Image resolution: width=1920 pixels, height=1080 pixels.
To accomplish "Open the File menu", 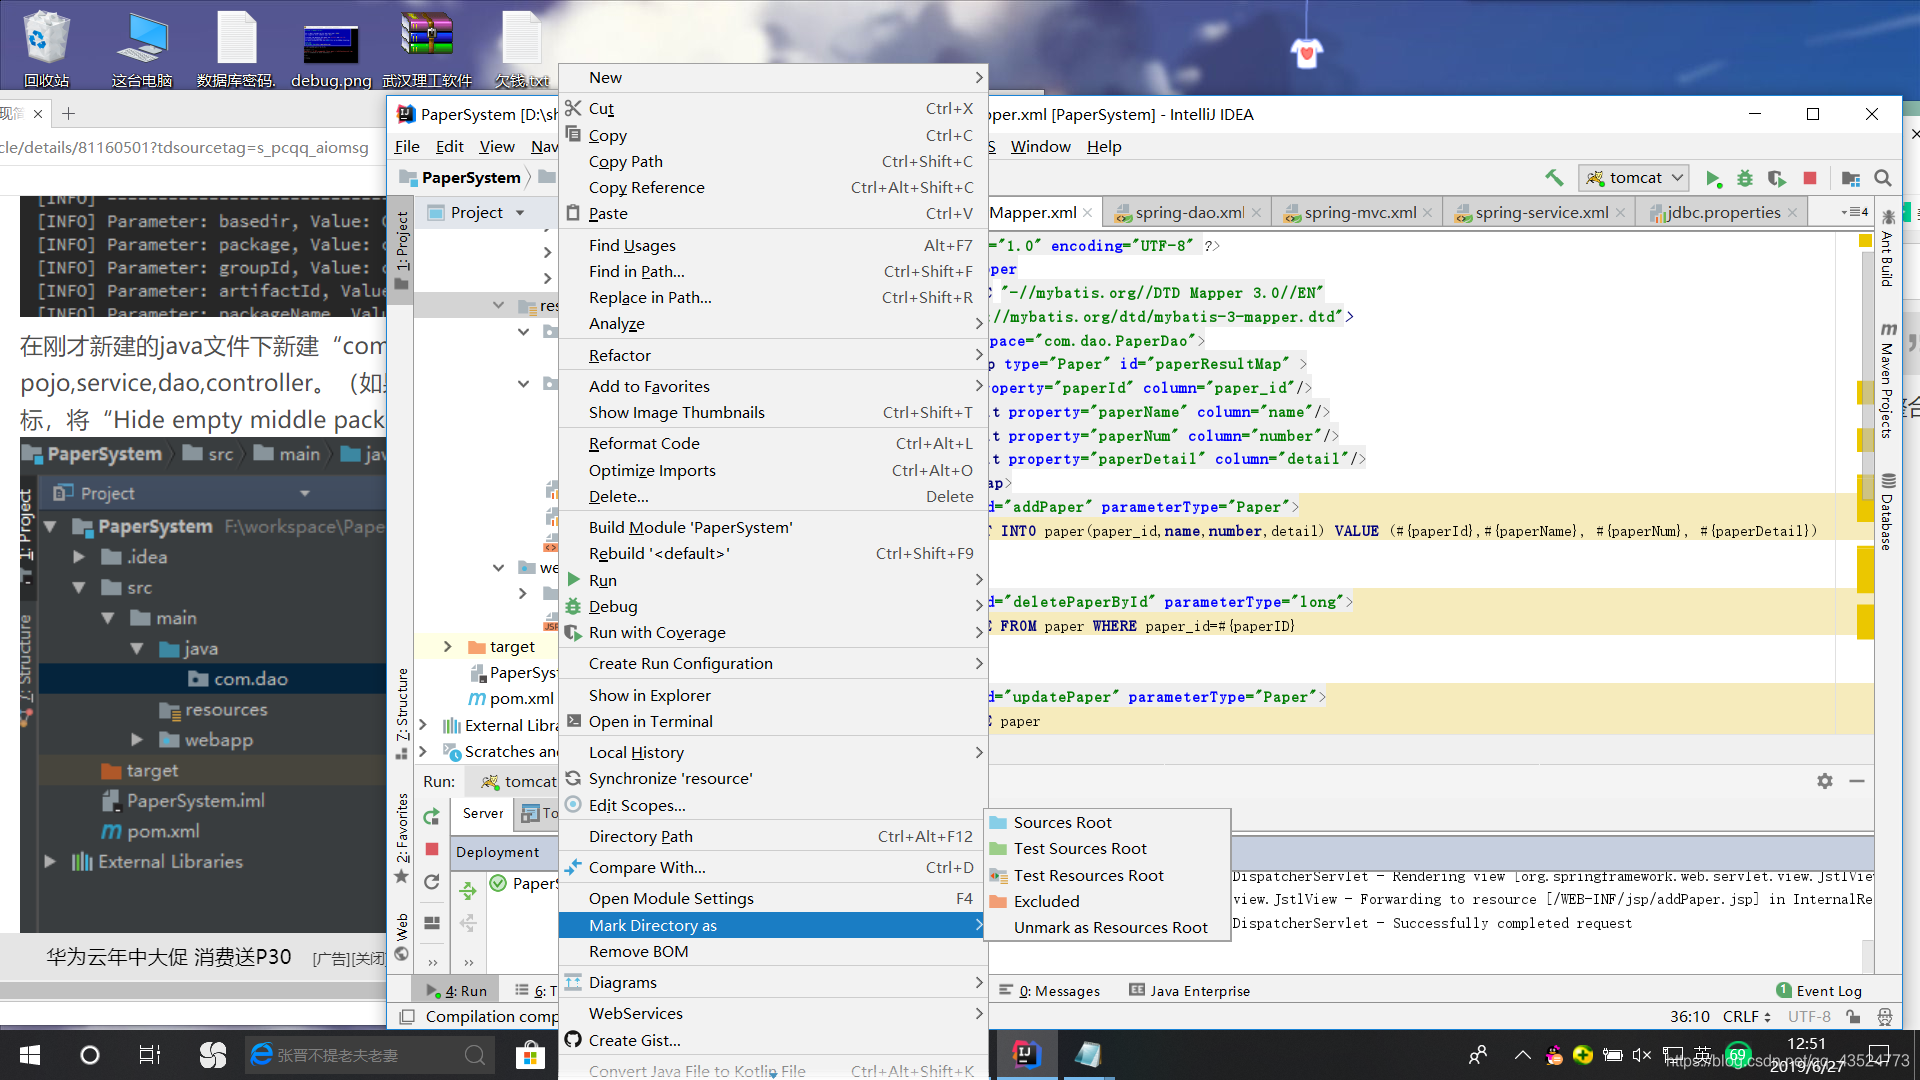I will coord(407,147).
